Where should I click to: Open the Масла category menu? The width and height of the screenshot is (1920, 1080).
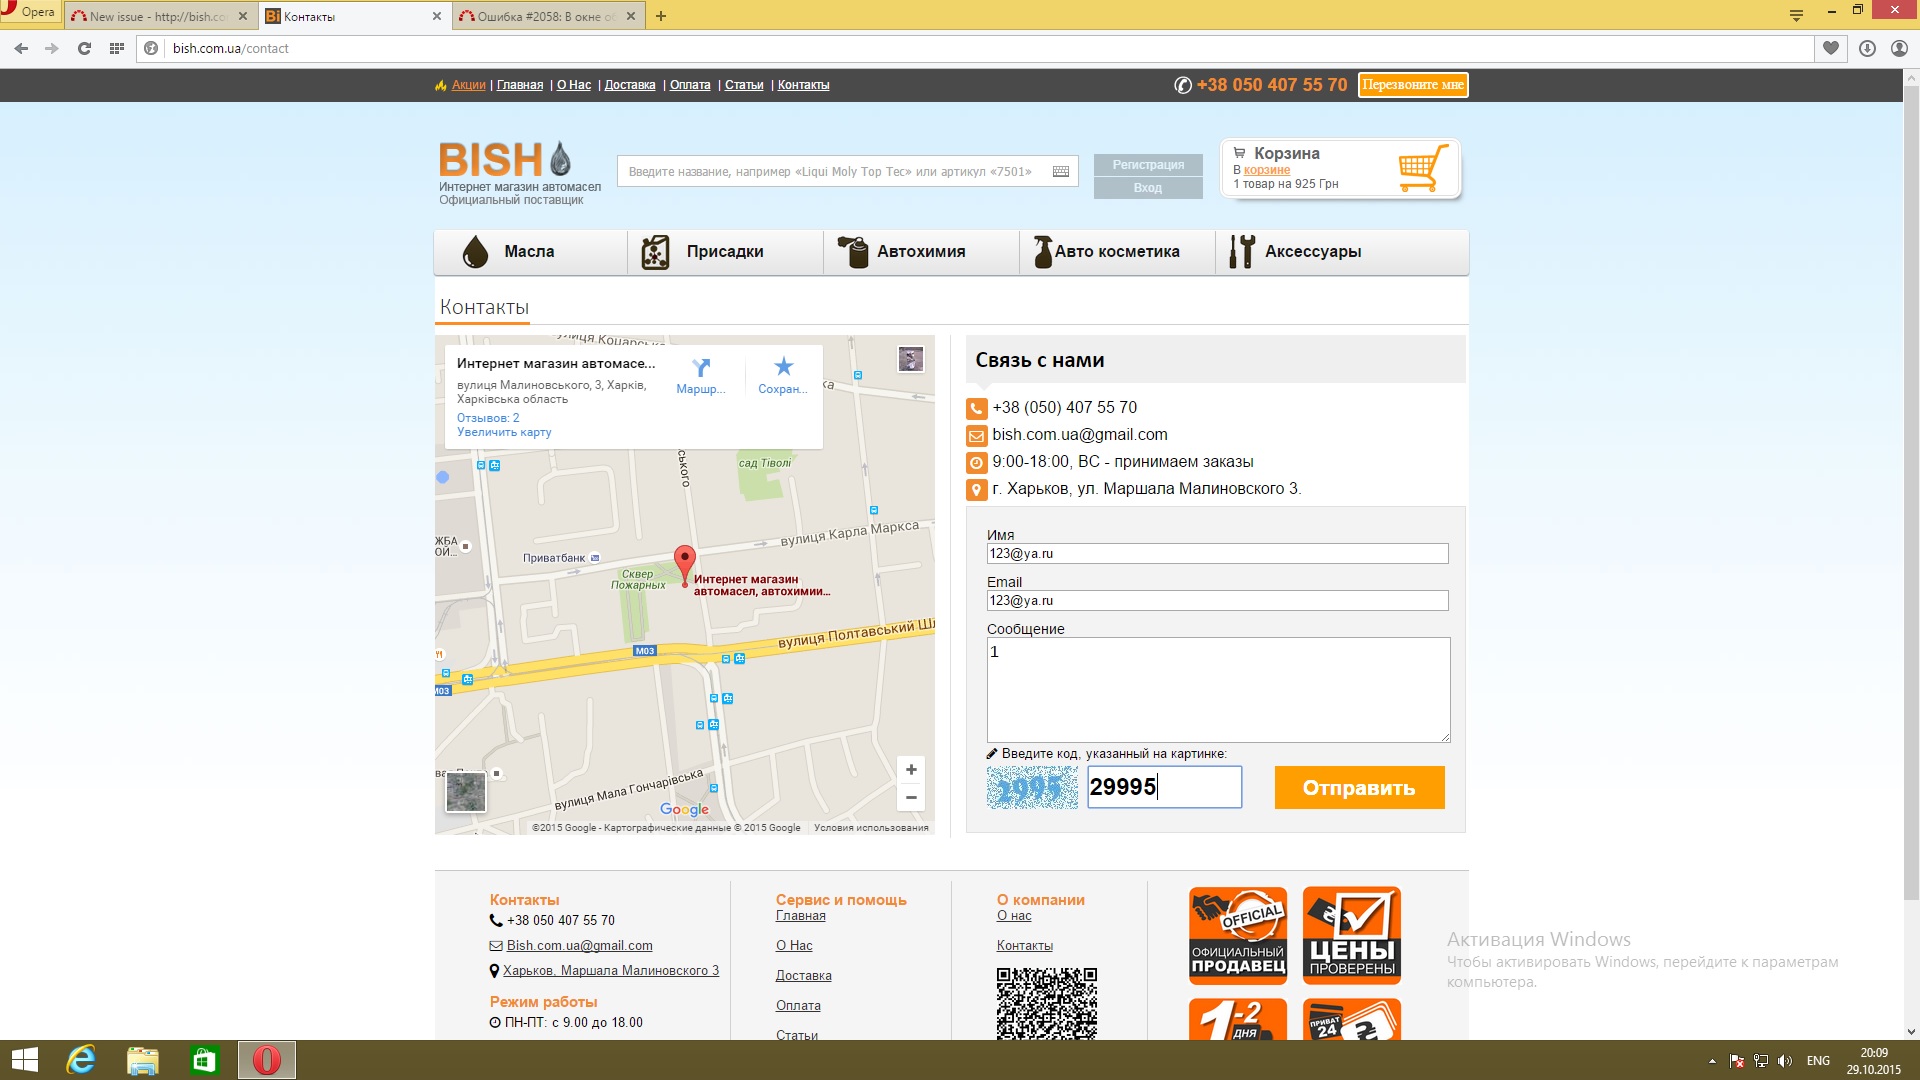(x=529, y=252)
